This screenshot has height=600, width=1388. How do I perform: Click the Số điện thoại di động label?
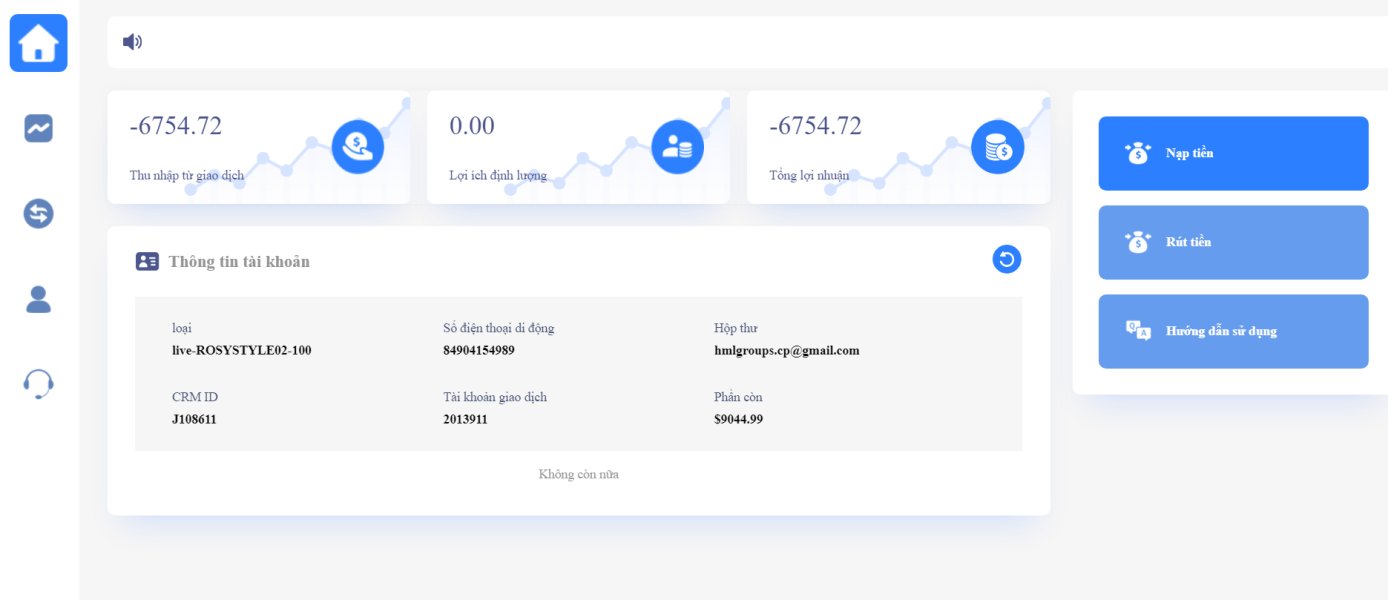499,328
